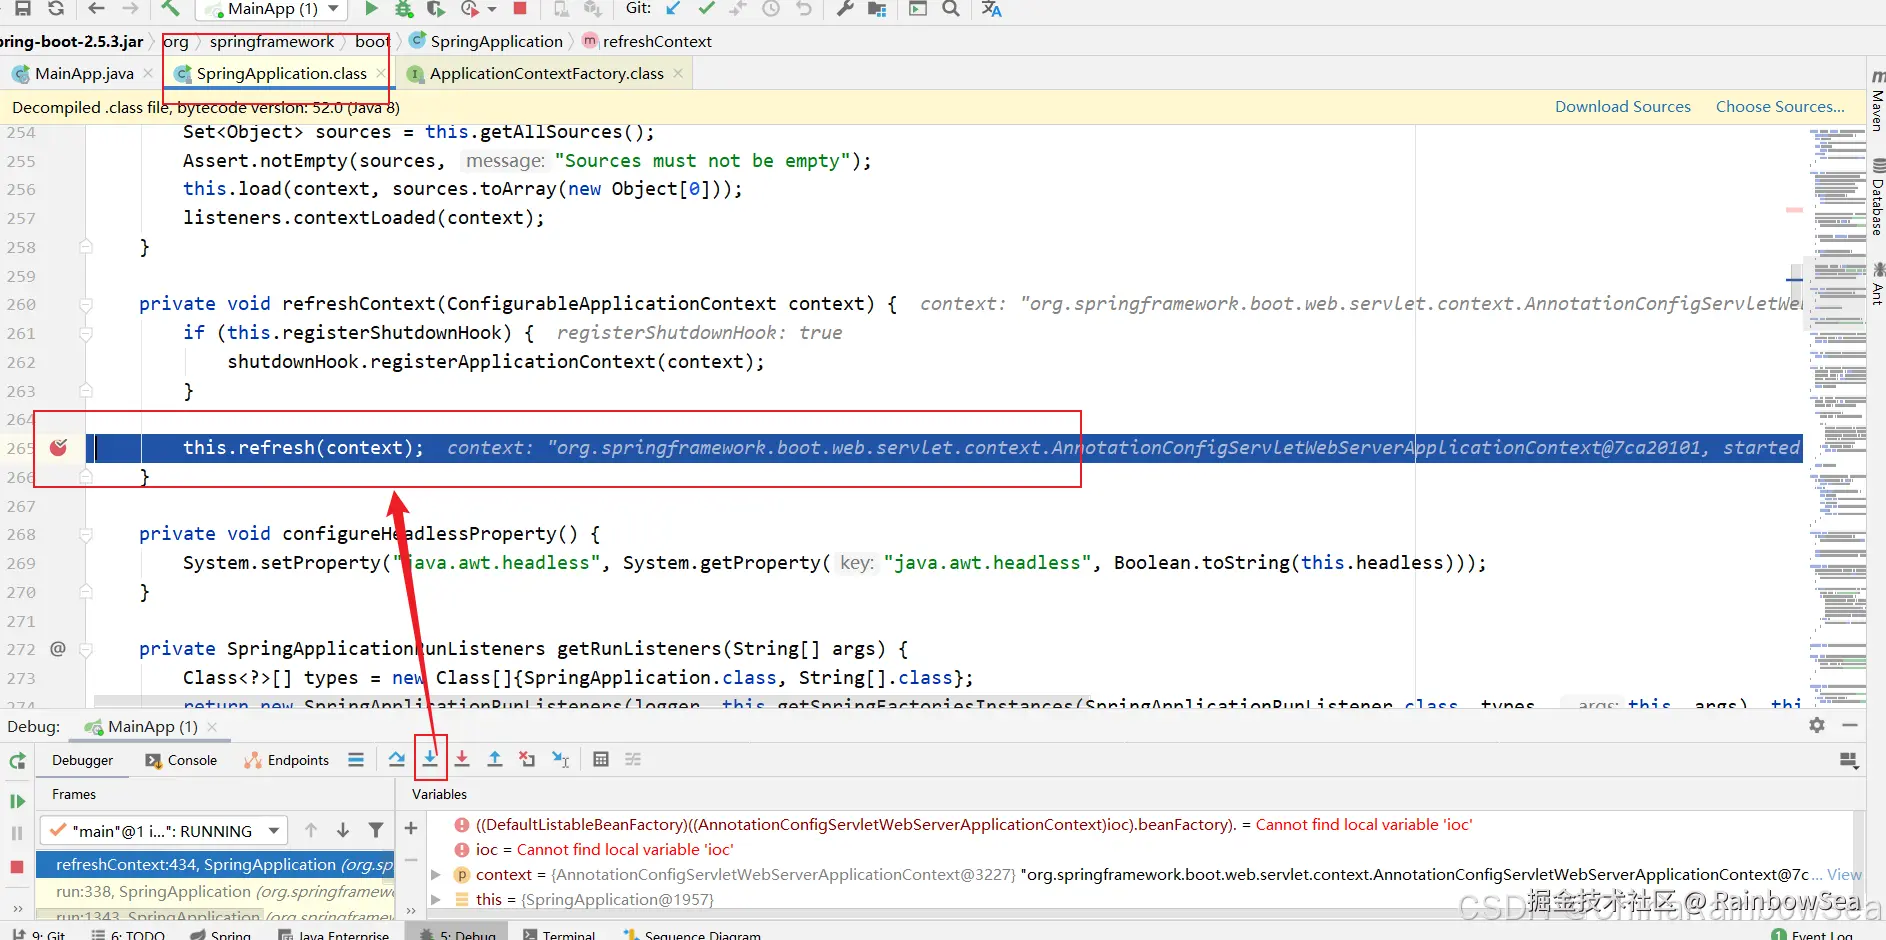The height and width of the screenshot is (940, 1886).
Task: Stop debugging with the sidebar red square
Action: (x=17, y=867)
